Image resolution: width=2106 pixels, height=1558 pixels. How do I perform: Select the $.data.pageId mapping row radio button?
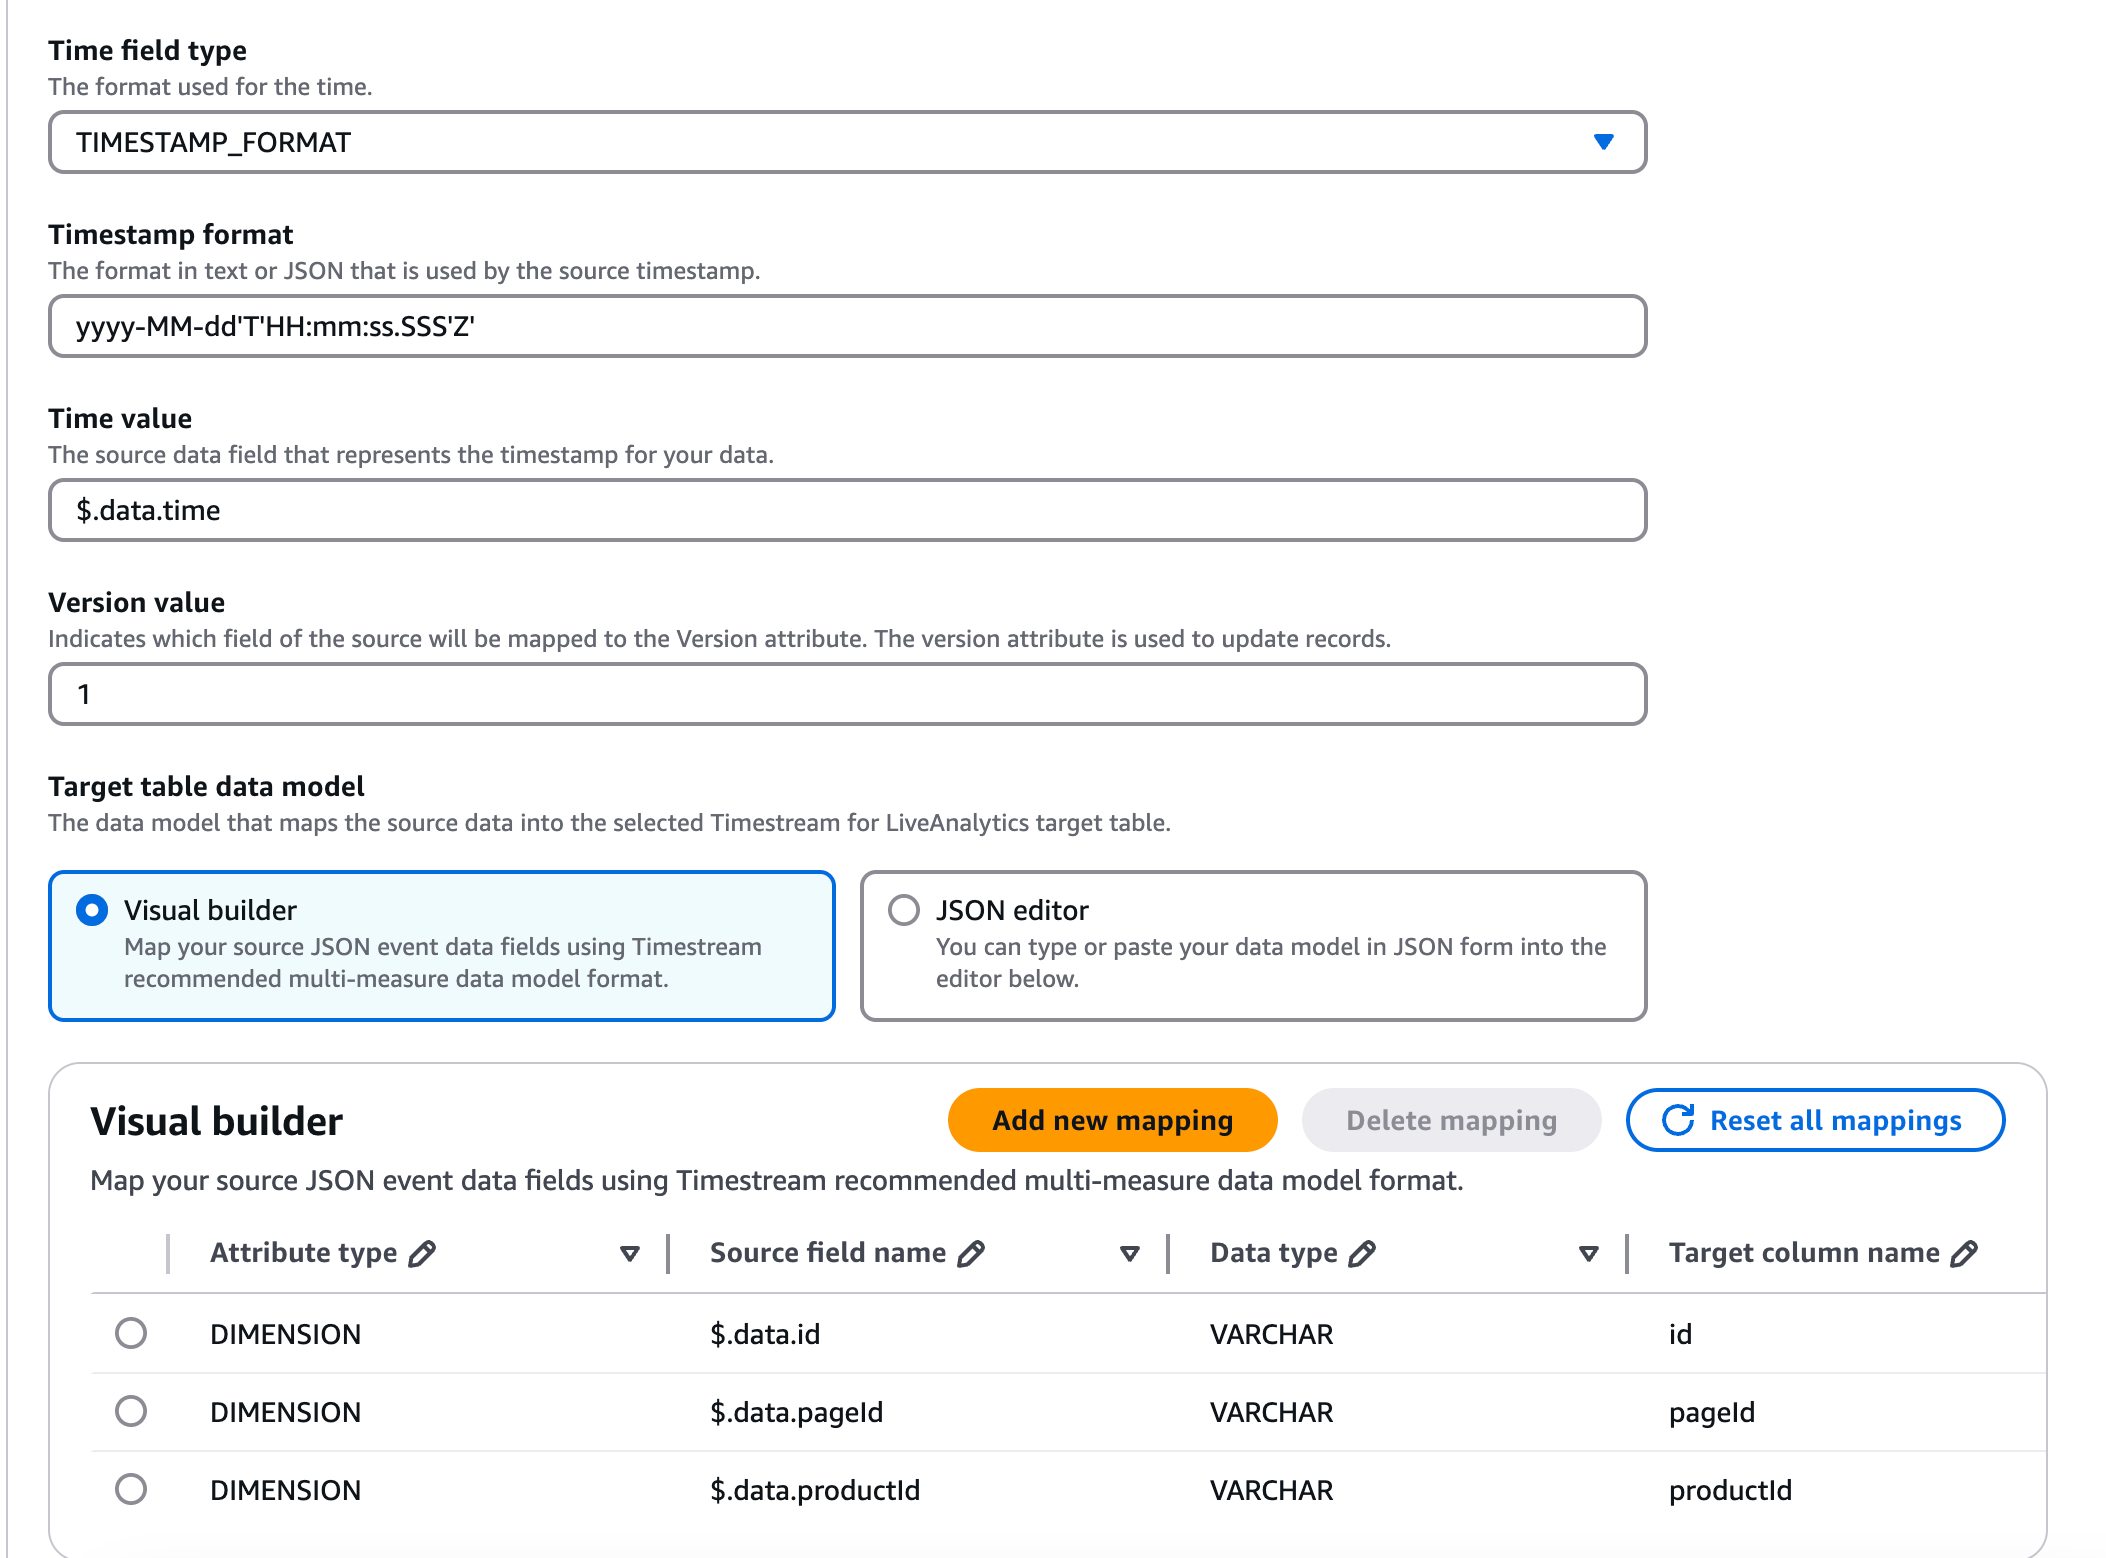(x=131, y=1411)
